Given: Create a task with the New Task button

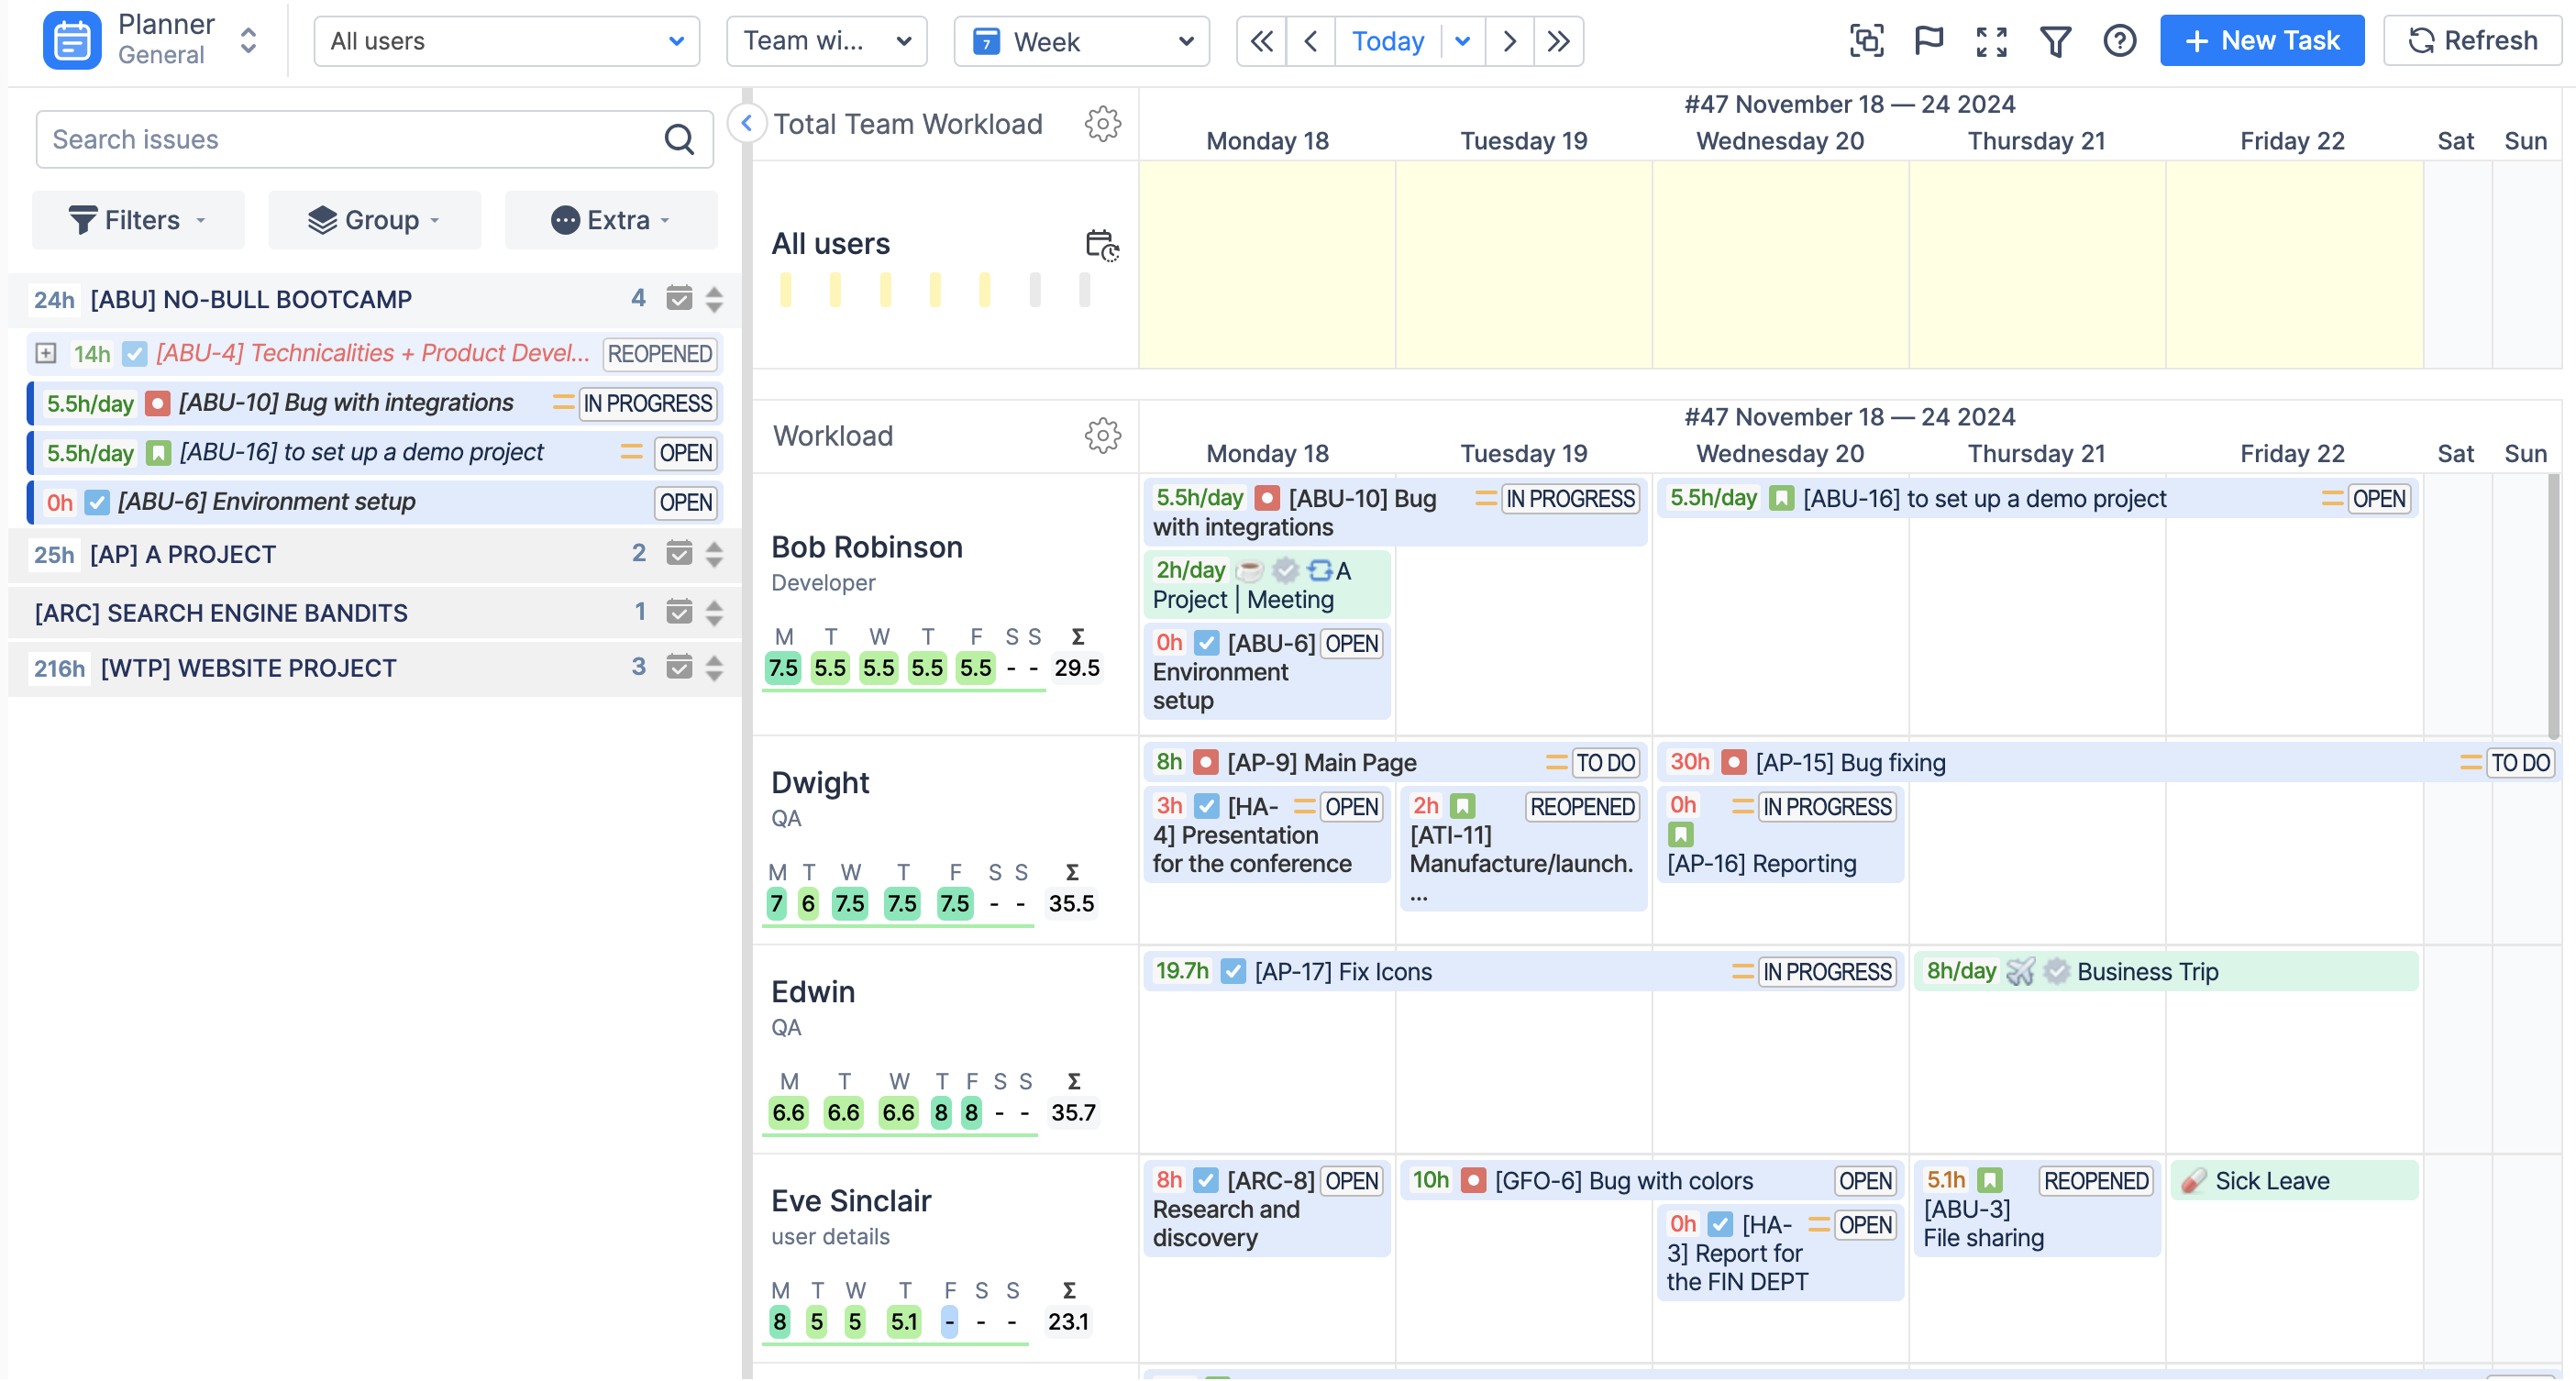Looking at the screenshot, I should pos(2261,40).
